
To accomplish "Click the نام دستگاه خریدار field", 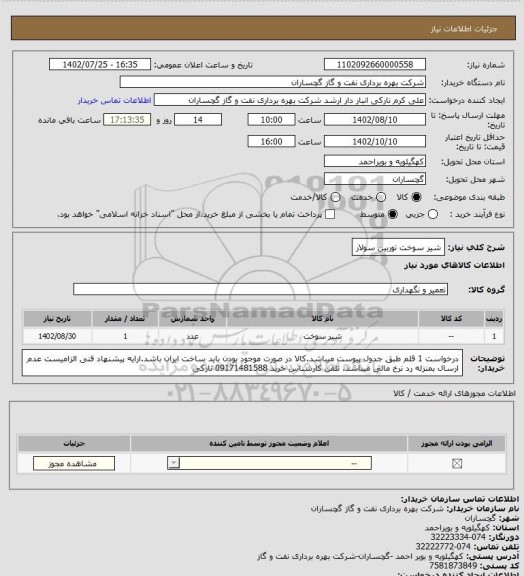I will [x=273, y=82].
